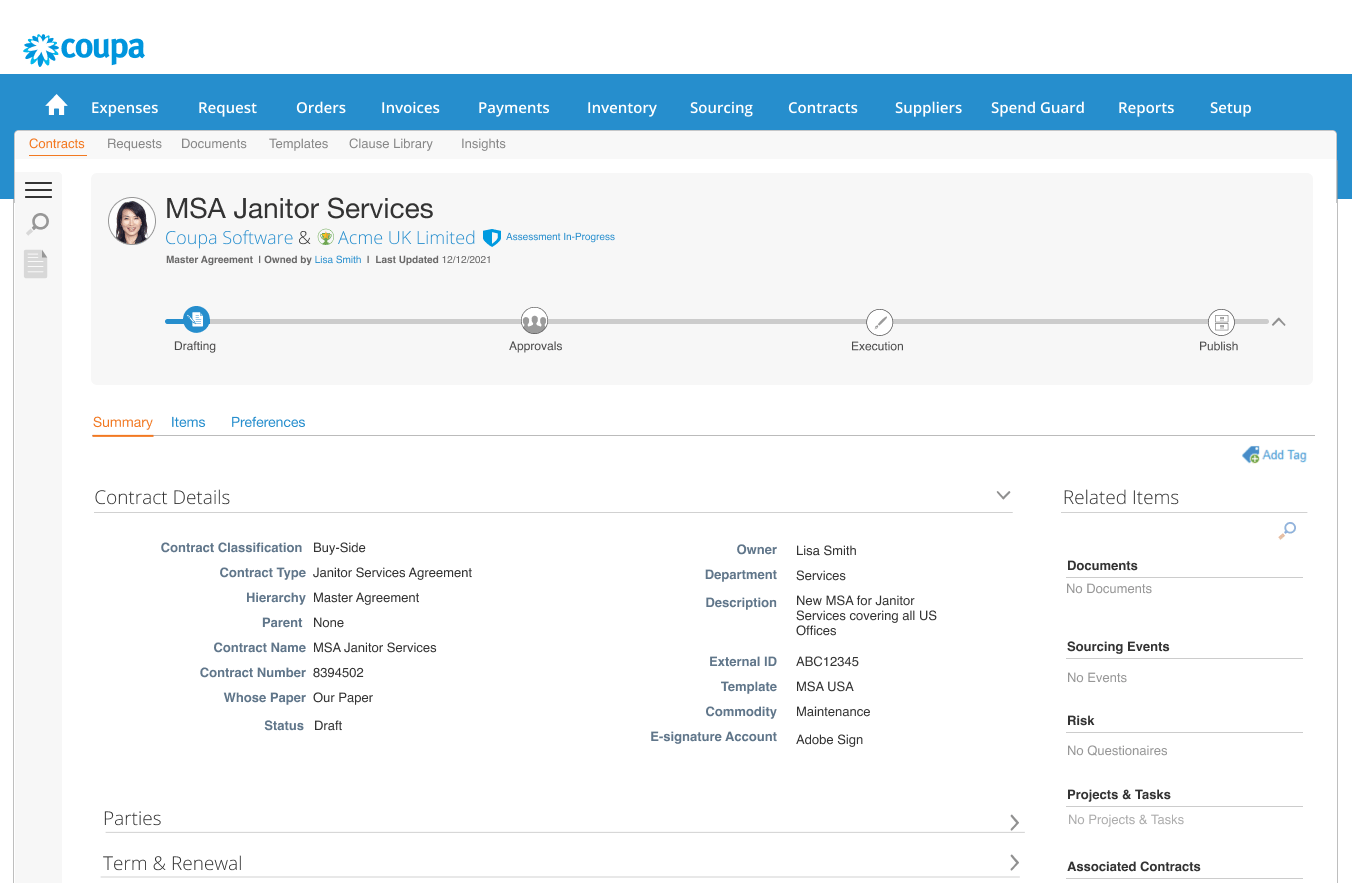The image size is (1352, 883).
Task: Collapse the contract progress header
Action: point(1278,322)
